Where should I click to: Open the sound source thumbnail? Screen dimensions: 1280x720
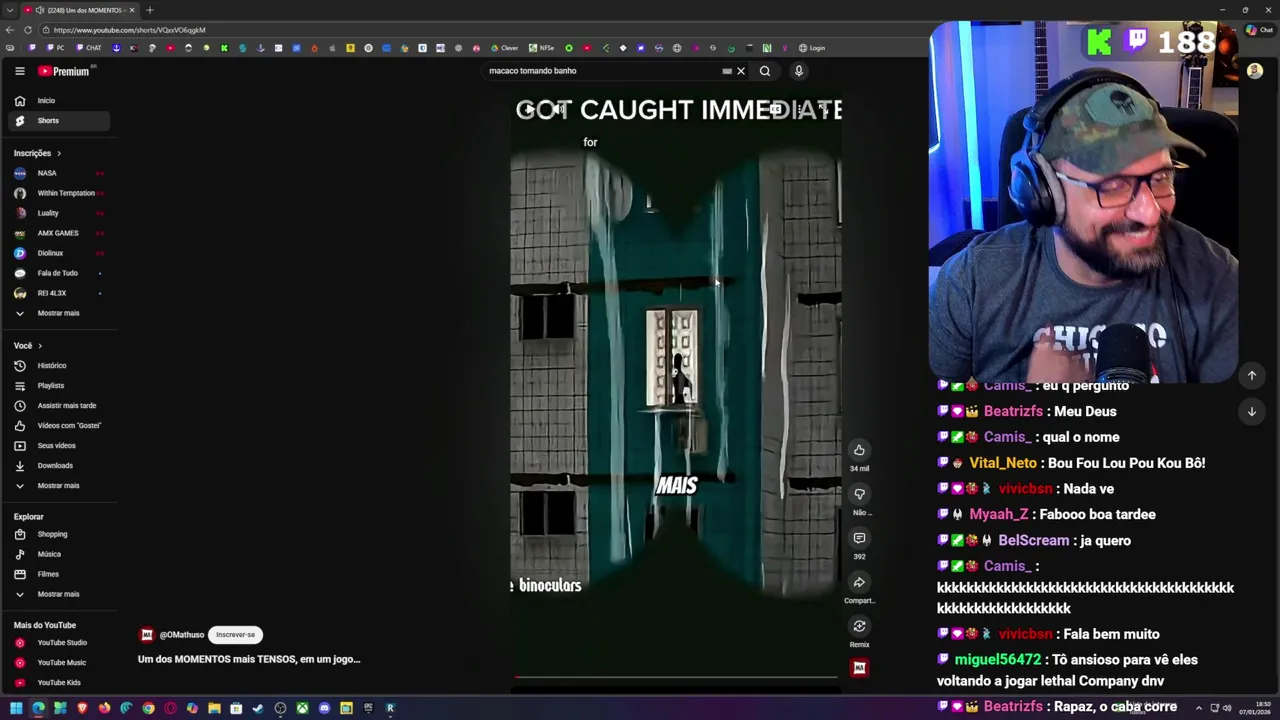pos(859,668)
